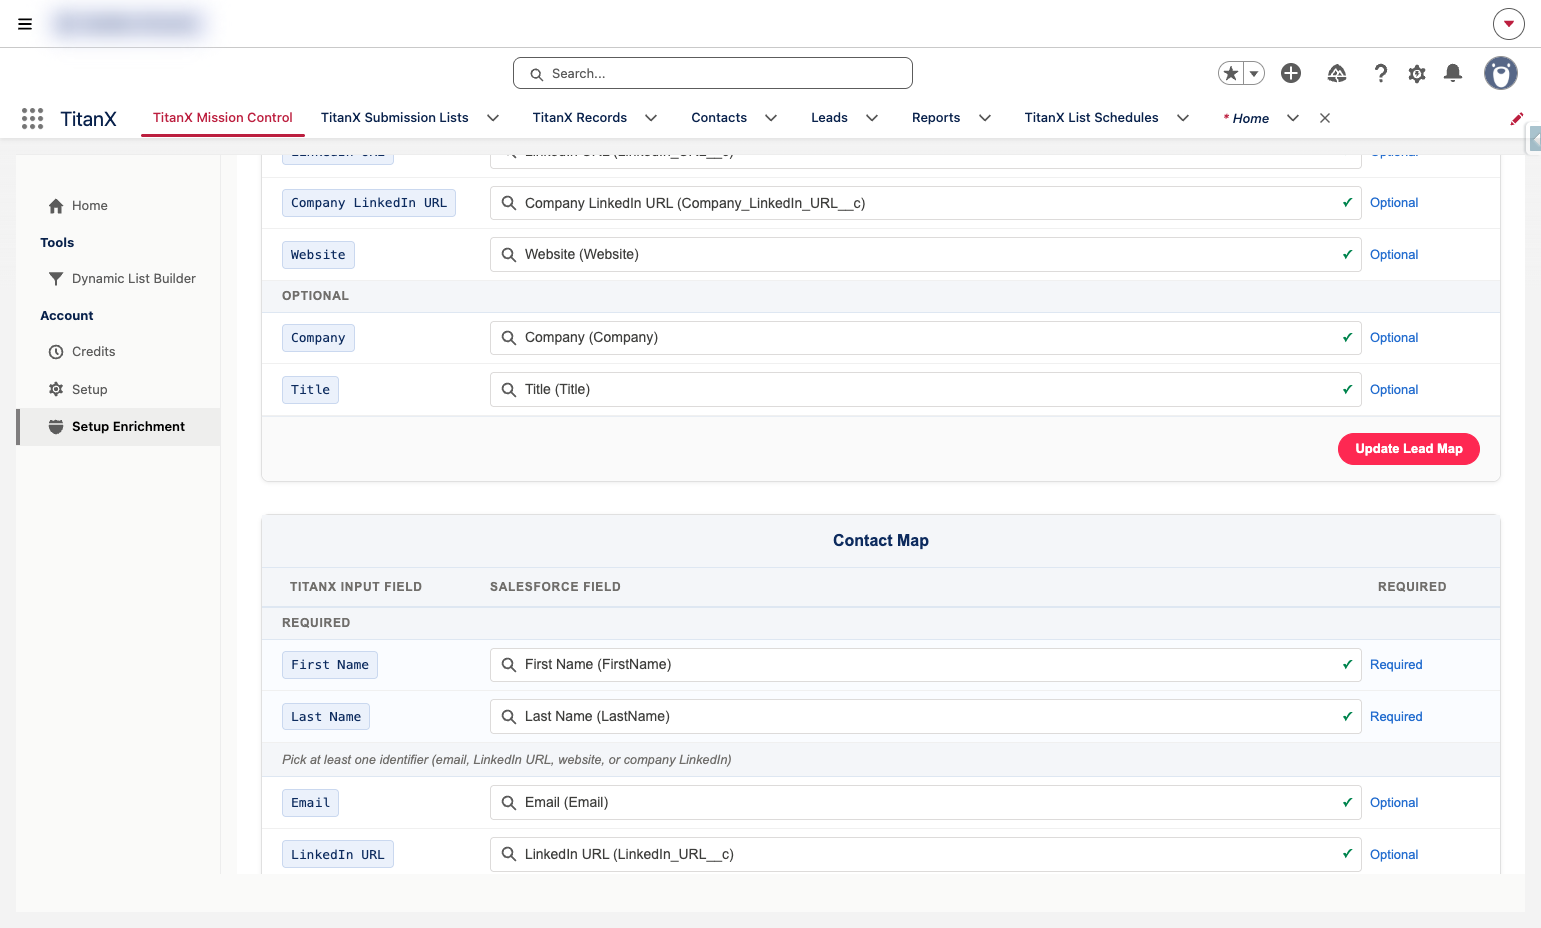Open the Setup gear in header

pos(1417,73)
